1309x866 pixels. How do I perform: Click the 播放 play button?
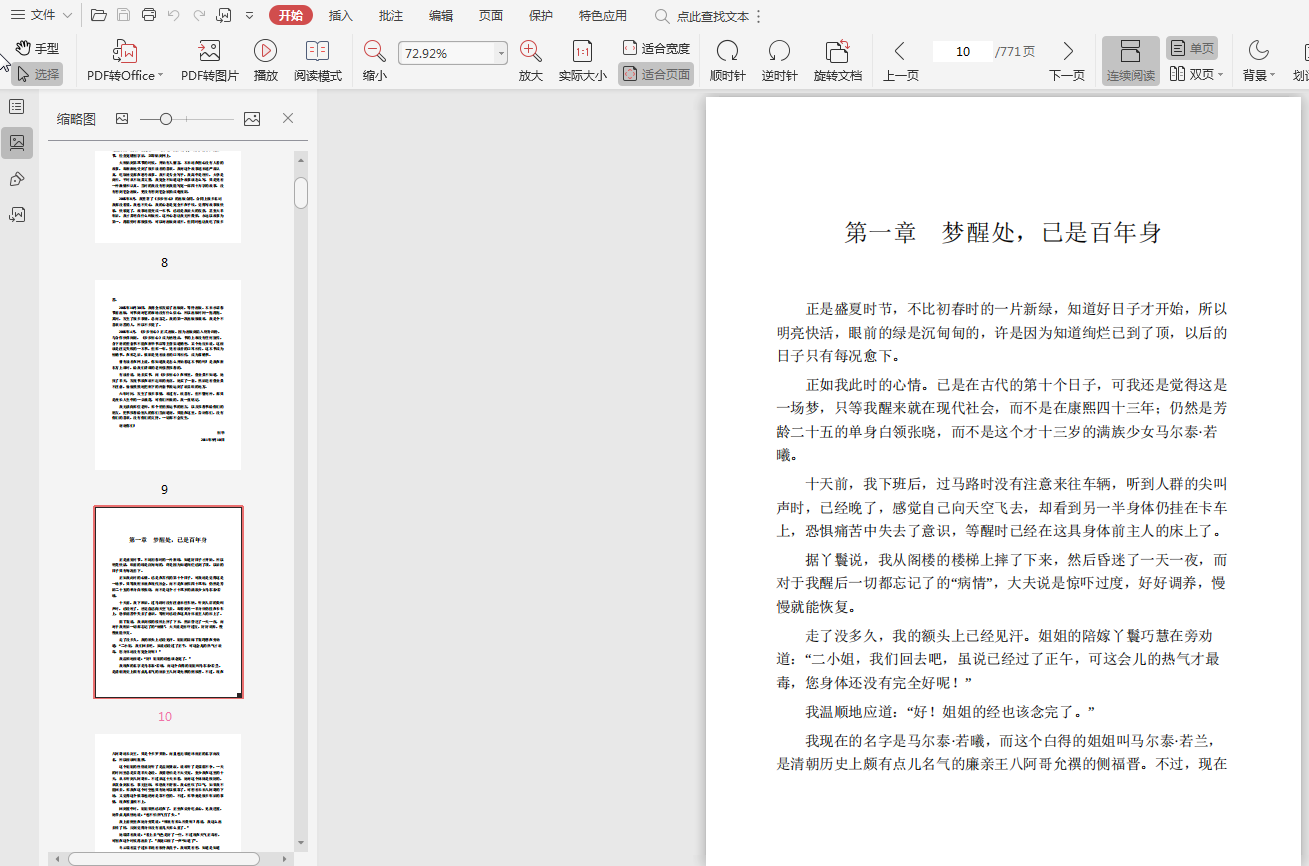coord(265,61)
